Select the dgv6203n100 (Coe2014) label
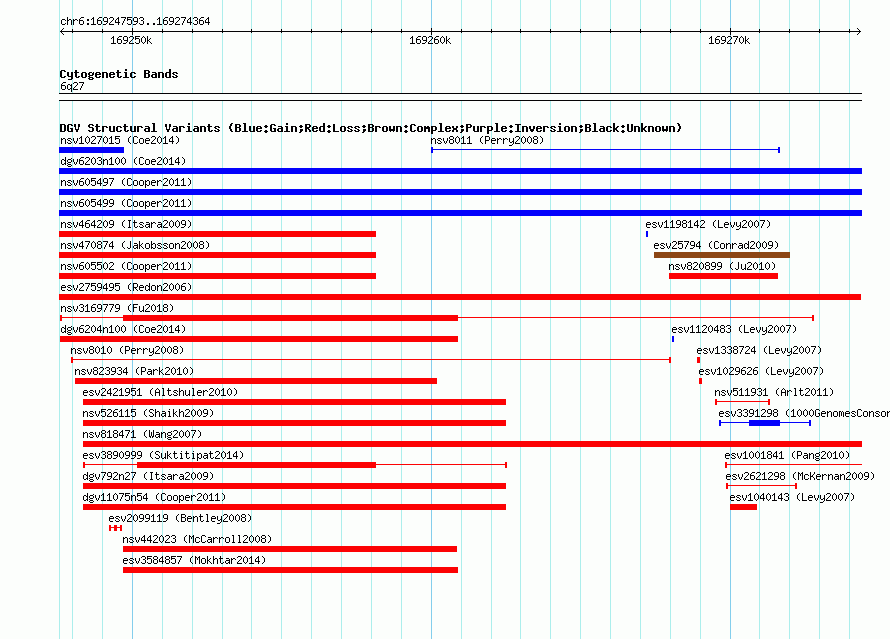Viewport: 890px width, 639px height. 123,161
